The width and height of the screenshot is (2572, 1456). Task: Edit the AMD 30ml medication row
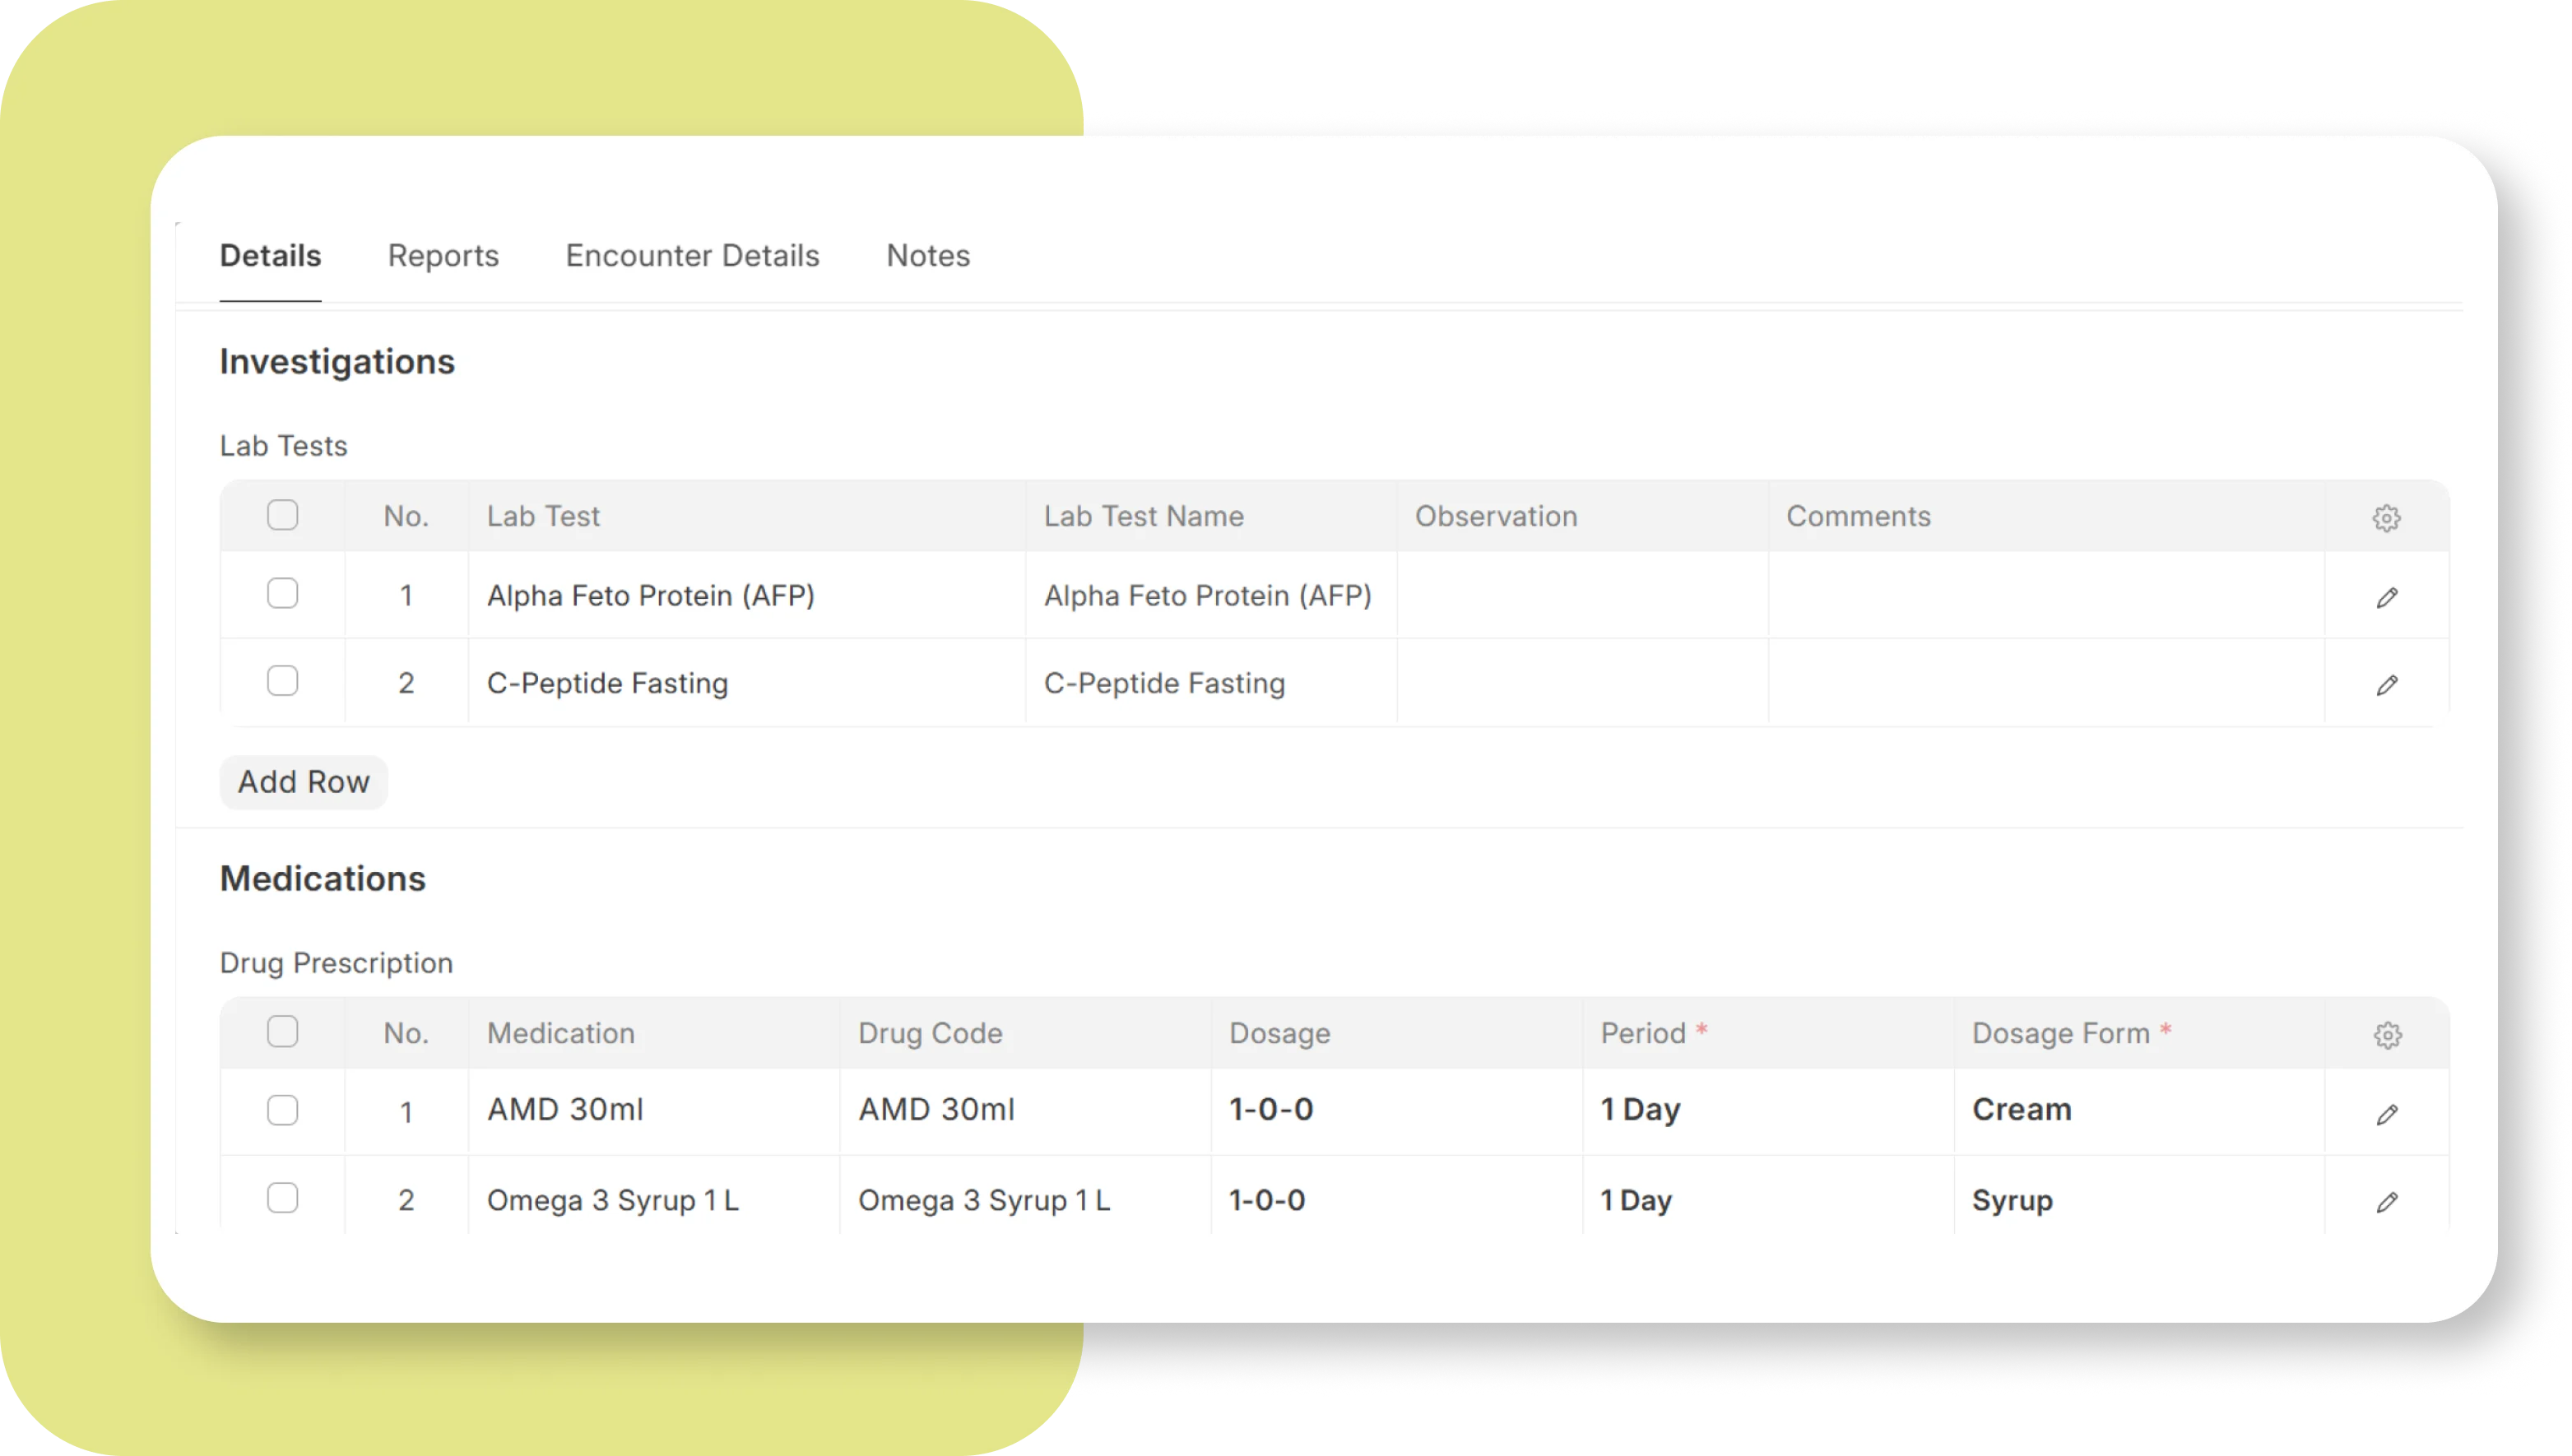click(x=2387, y=1113)
